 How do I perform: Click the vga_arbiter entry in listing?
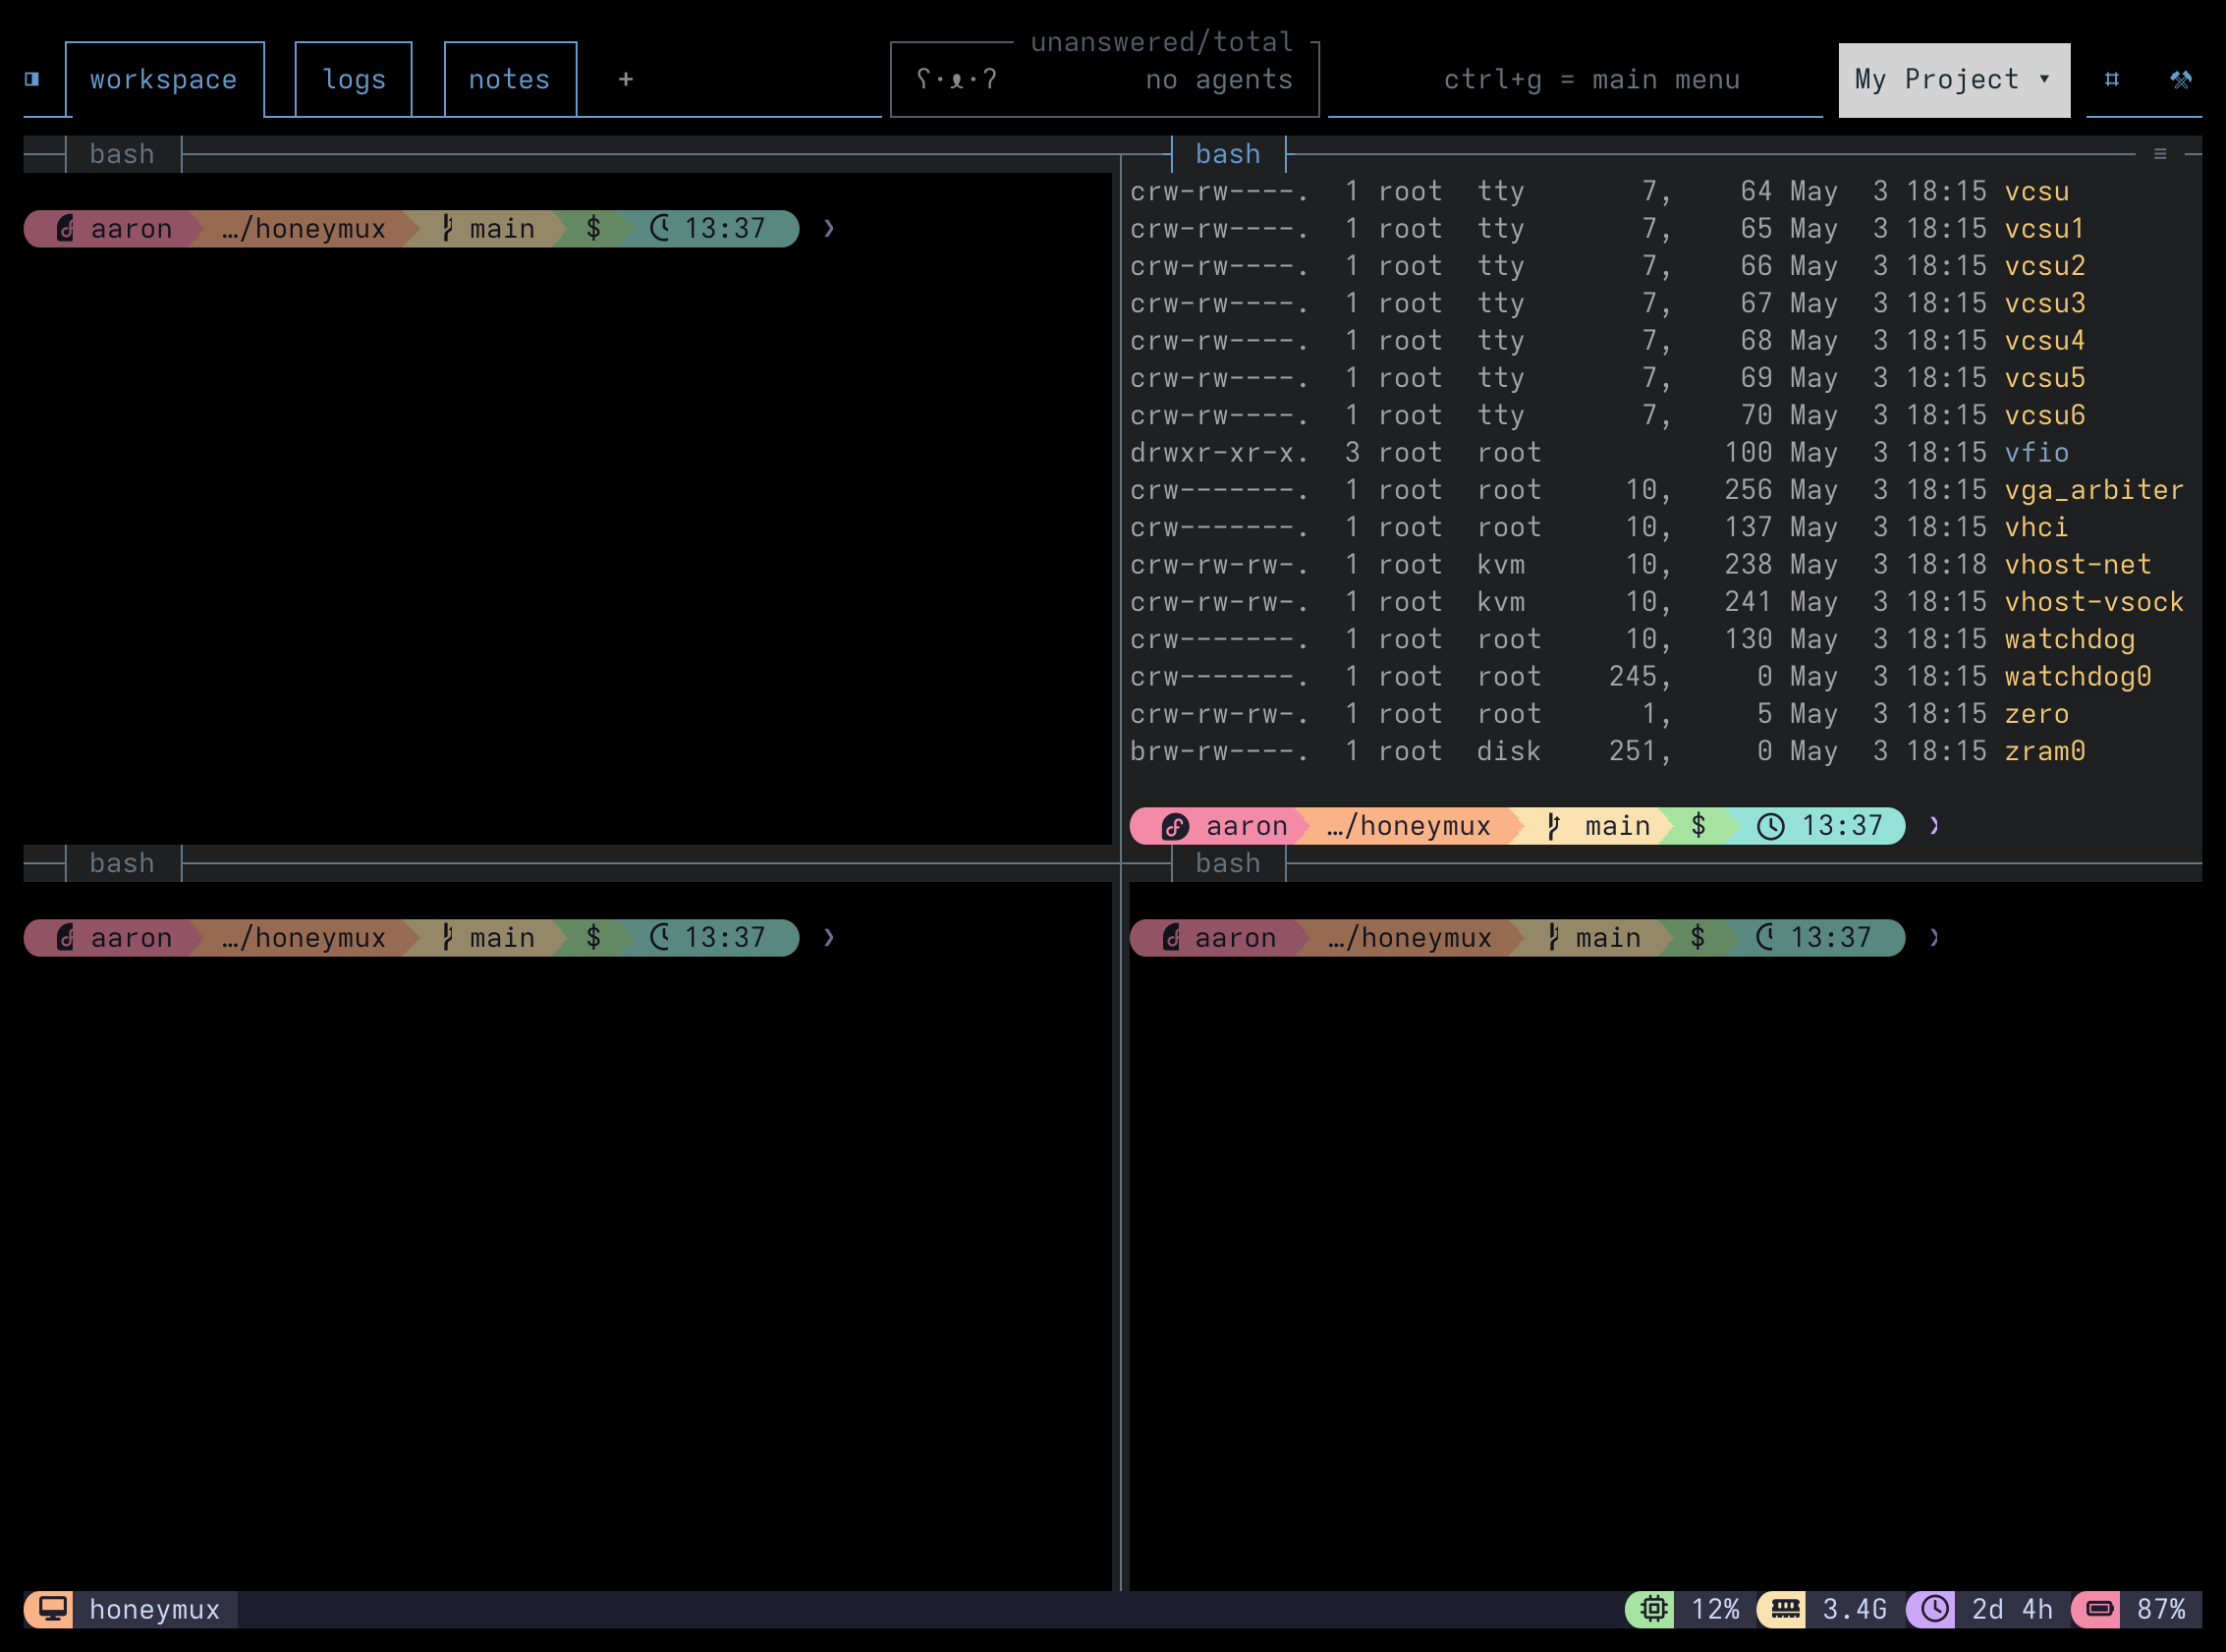pos(2094,490)
